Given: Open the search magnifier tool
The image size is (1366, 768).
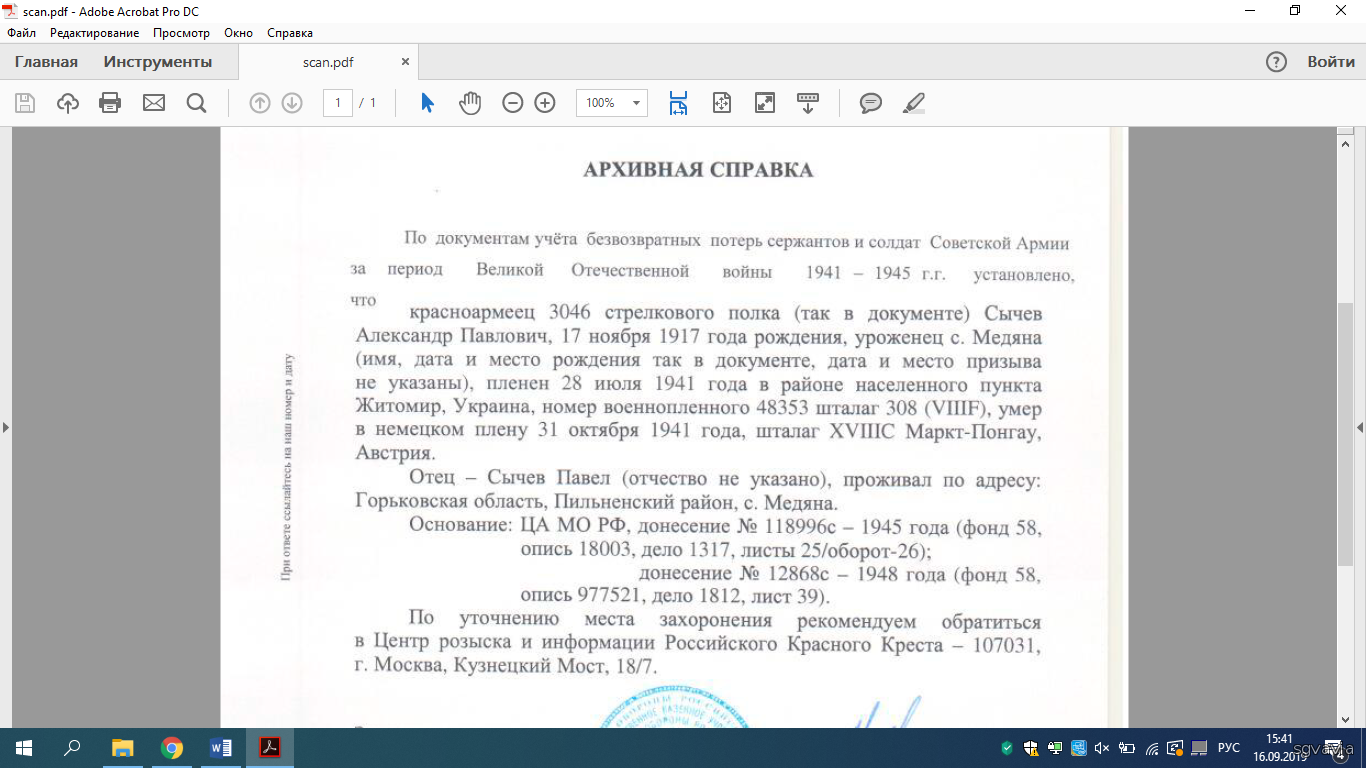Looking at the screenshot, I should pyautogui.click(x=196, y=103).
